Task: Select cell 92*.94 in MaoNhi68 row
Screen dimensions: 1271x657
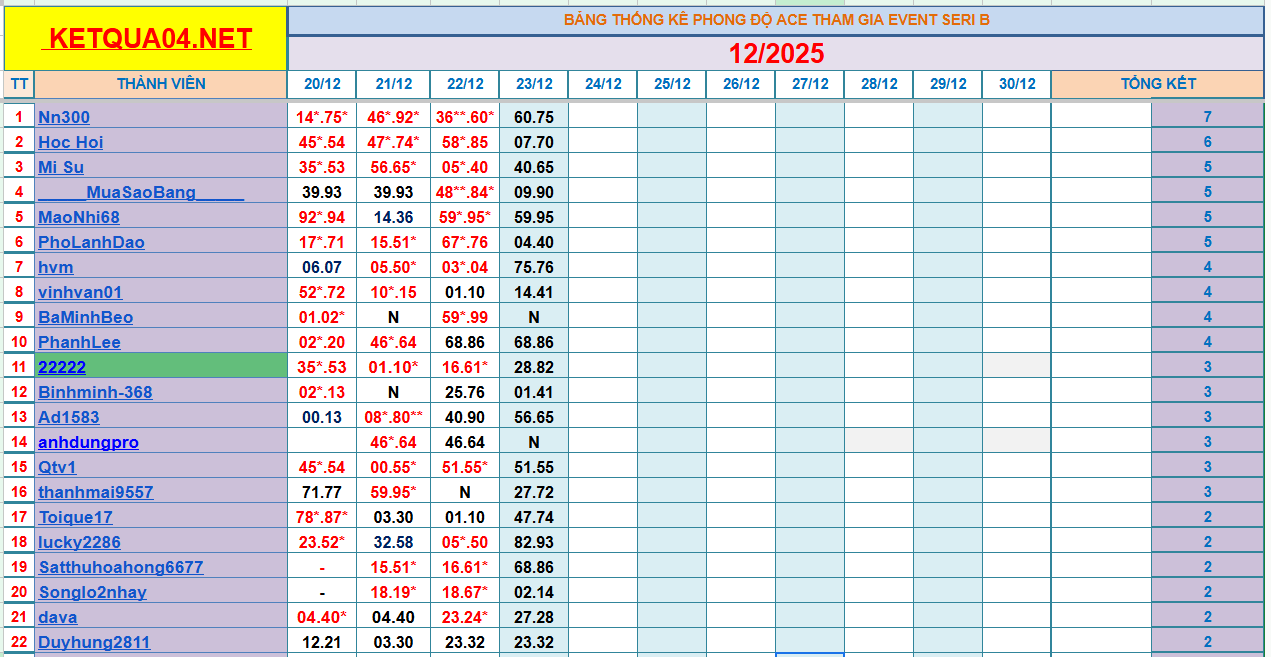Action: point(322,217)
